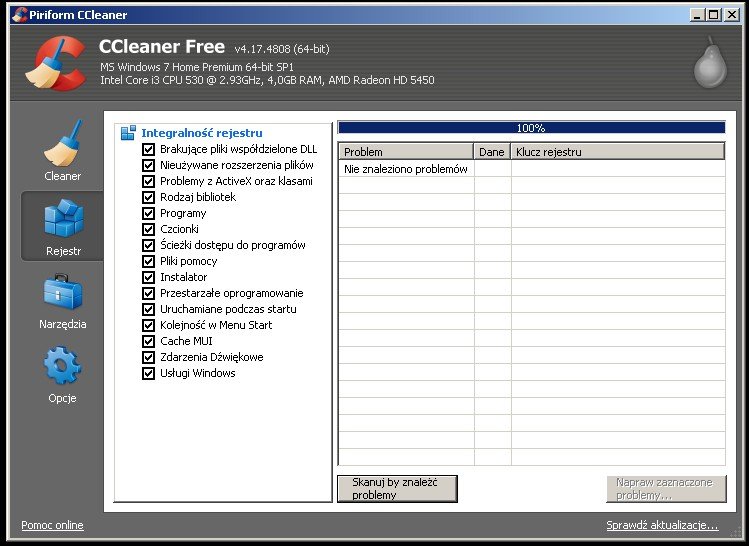This screenshot has height=546, width=749.
Task: Uncheck Nieużywane rozszerzenia plików
Action: (149, 165)
